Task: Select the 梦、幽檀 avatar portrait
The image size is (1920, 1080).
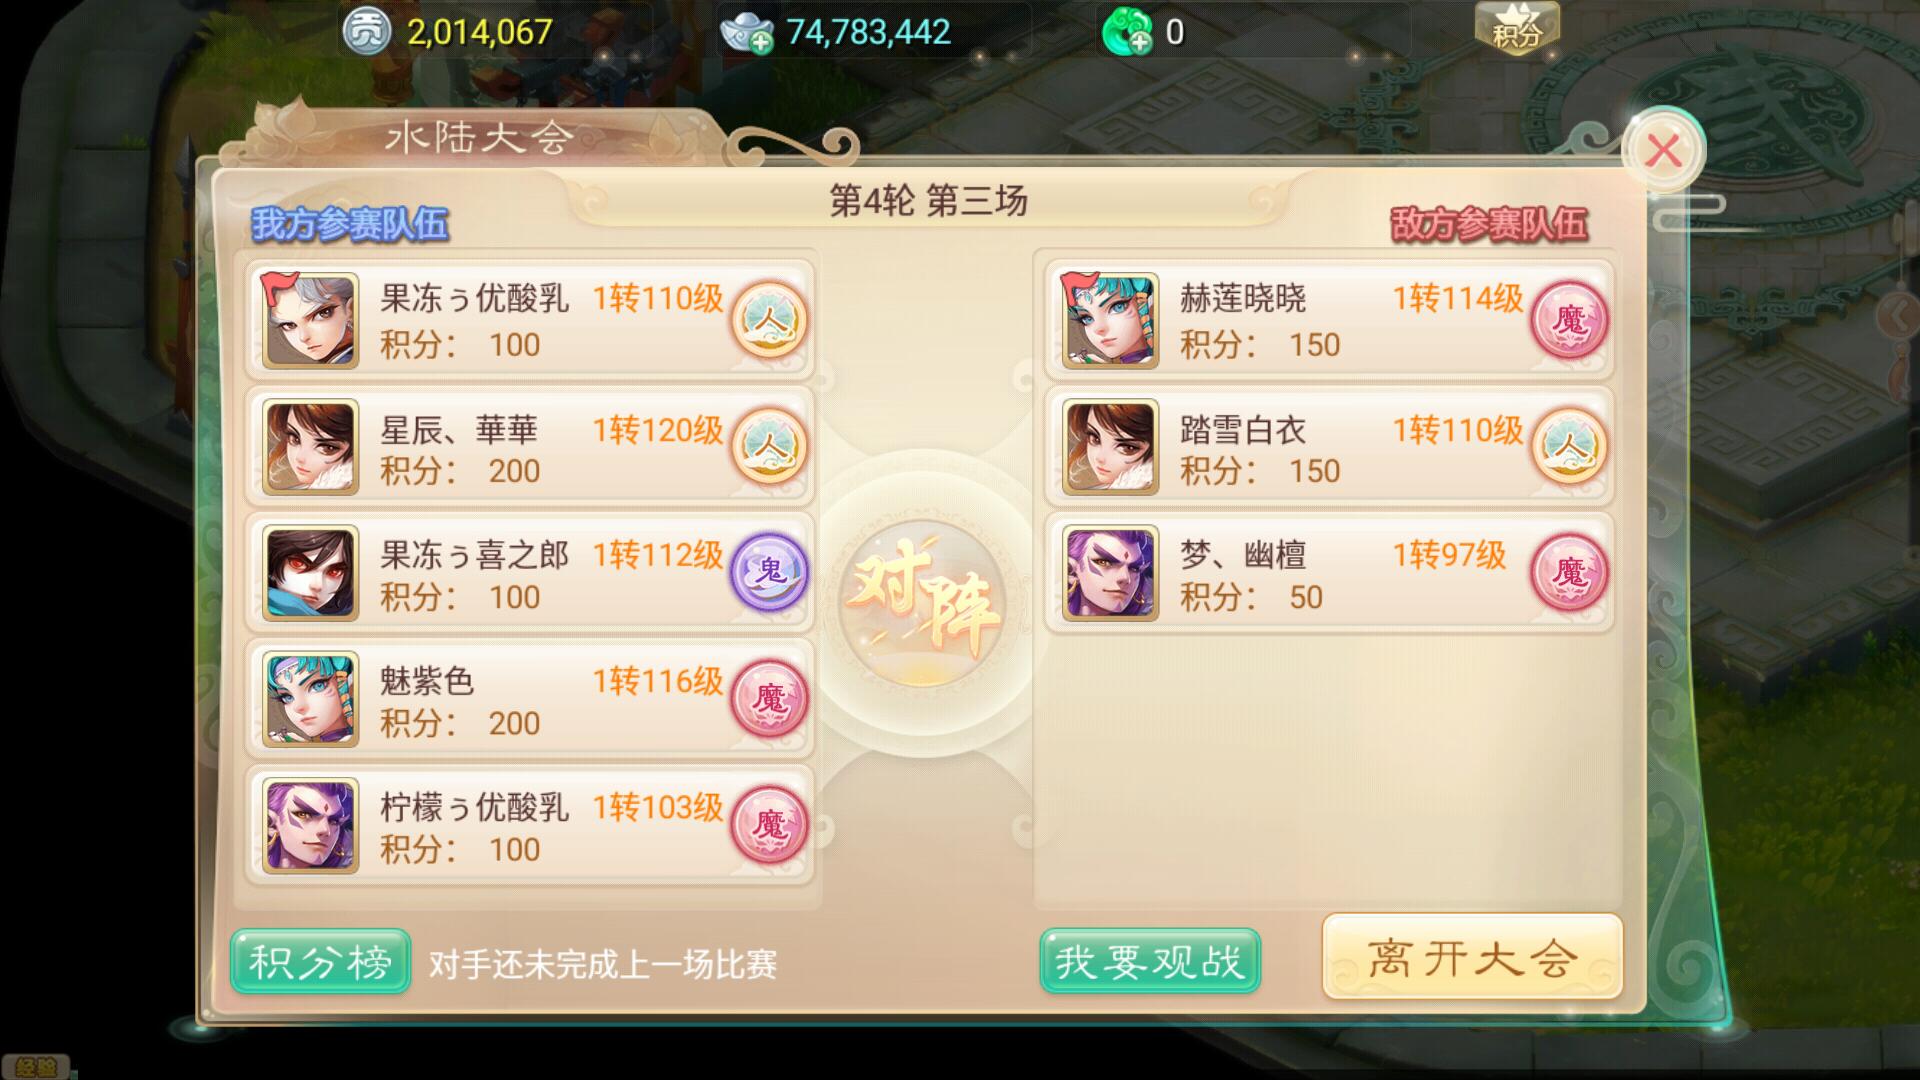Action: coord(1110,572)
